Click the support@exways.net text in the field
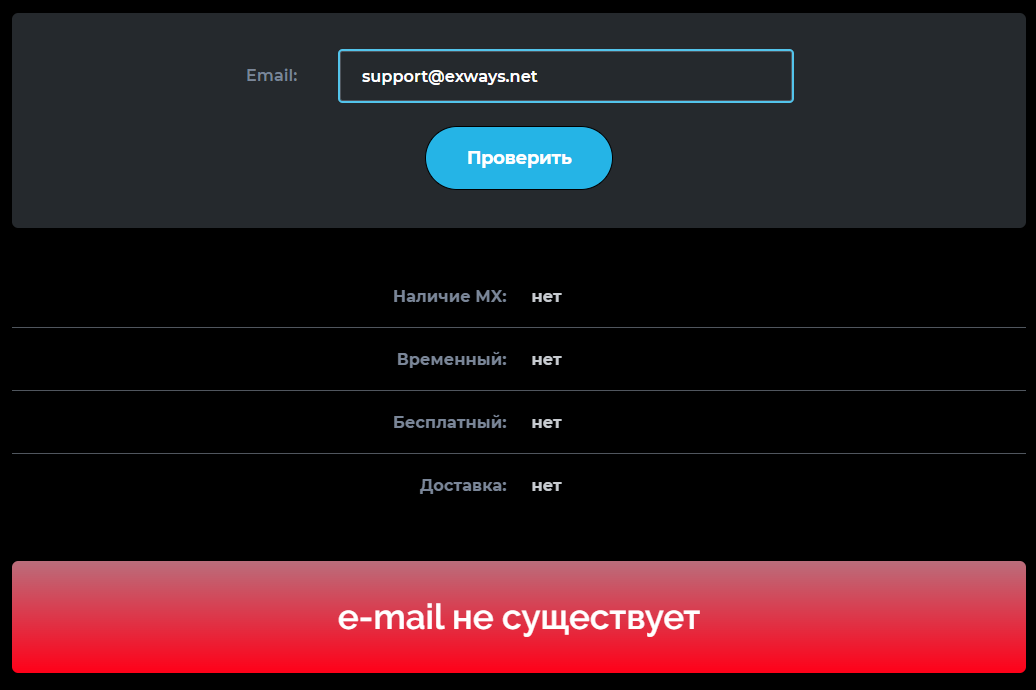 [x=449, y=77]
